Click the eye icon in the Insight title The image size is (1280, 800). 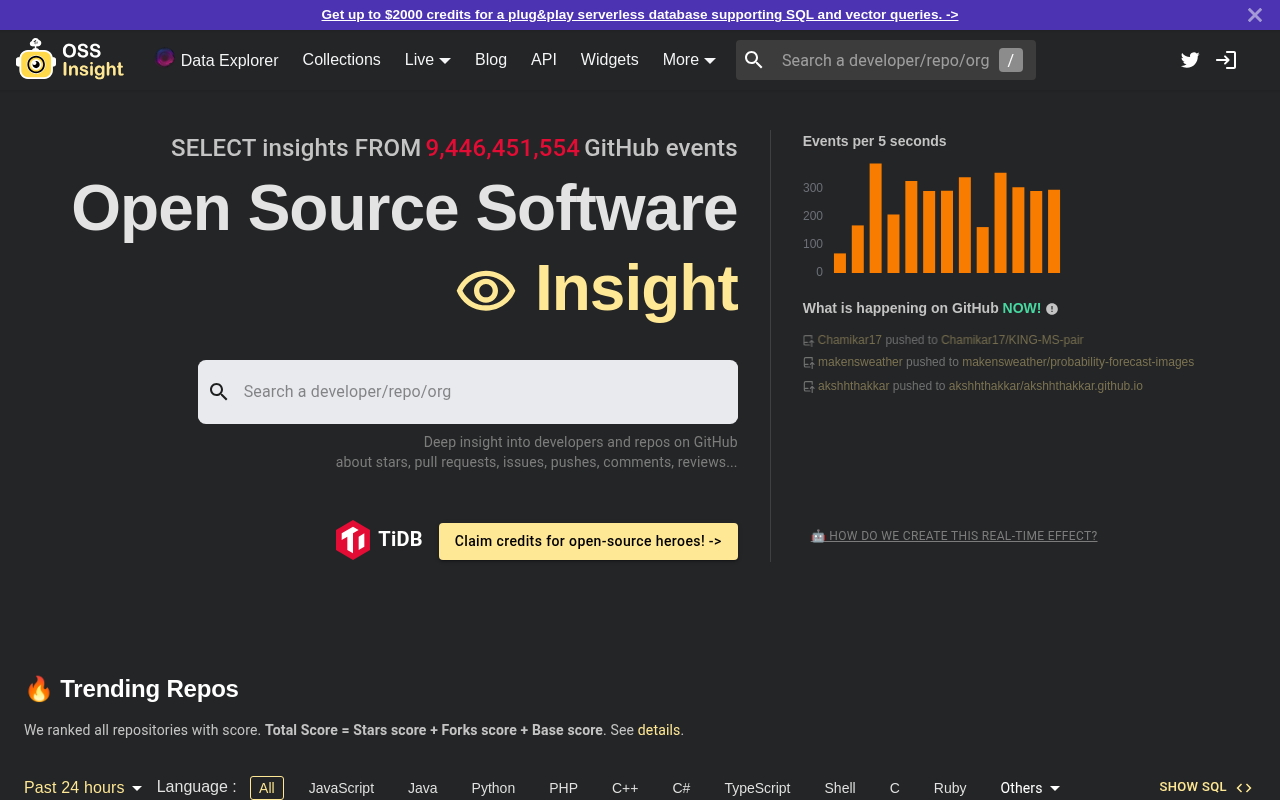coord(486,291)
